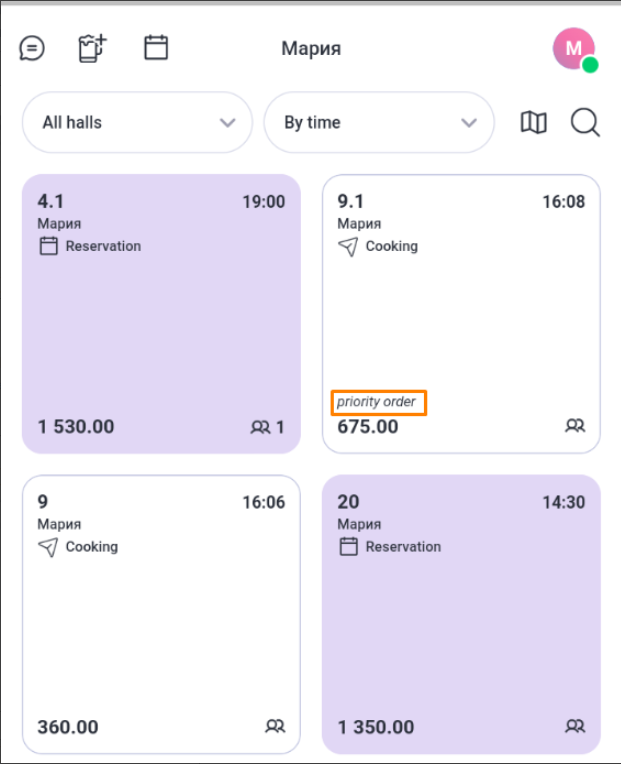Expand the All halls dropdown
Screen dimensions: 621x764
tap(137, 122)
